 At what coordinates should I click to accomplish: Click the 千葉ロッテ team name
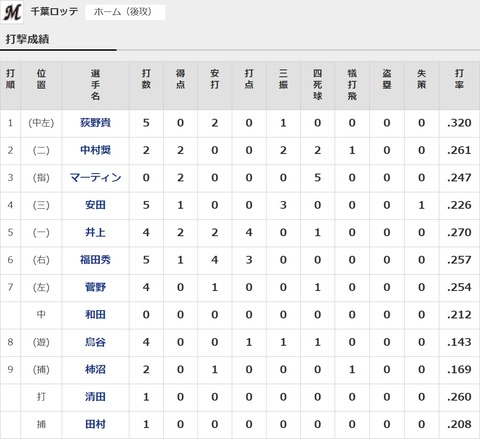tap(54, 12)
